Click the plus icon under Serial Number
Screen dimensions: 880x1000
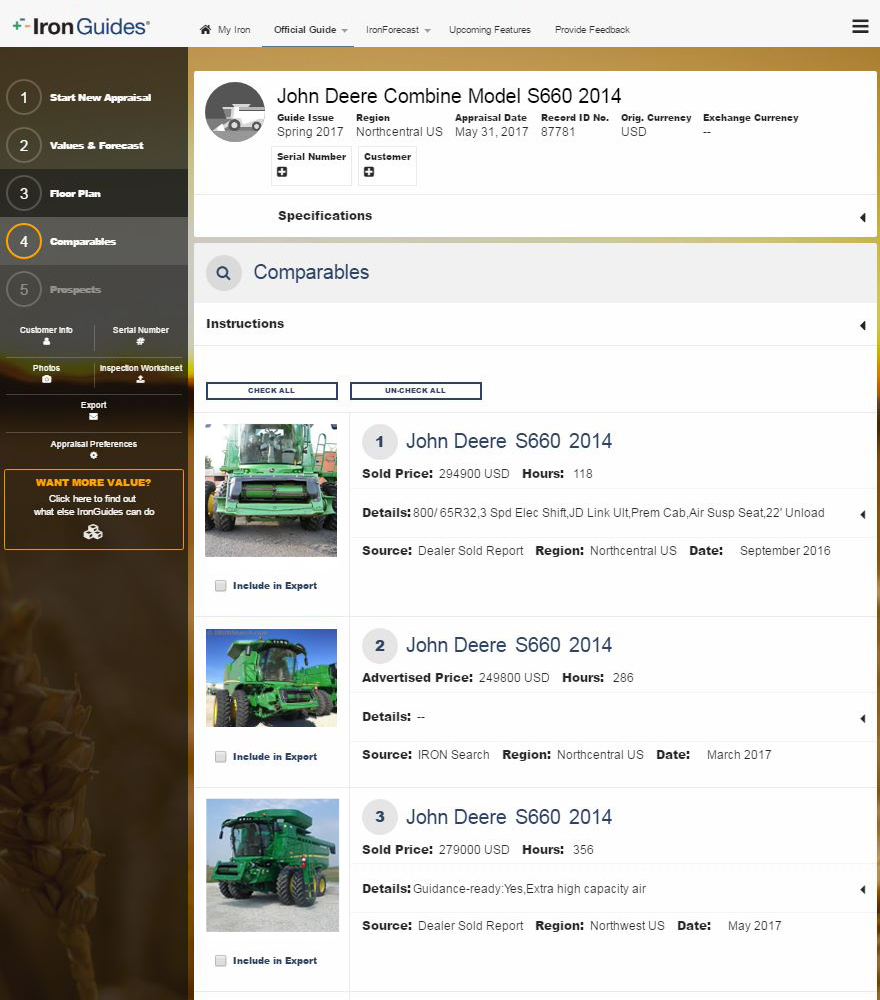tap(282, 172)
